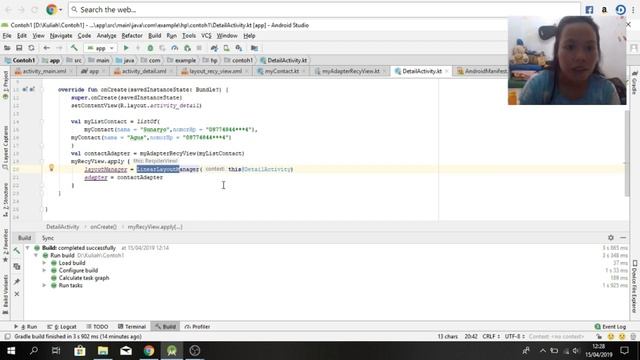Click the override gutter icon beside onCreate
This screenshot has width=640, height=360.
pos(28,89)
